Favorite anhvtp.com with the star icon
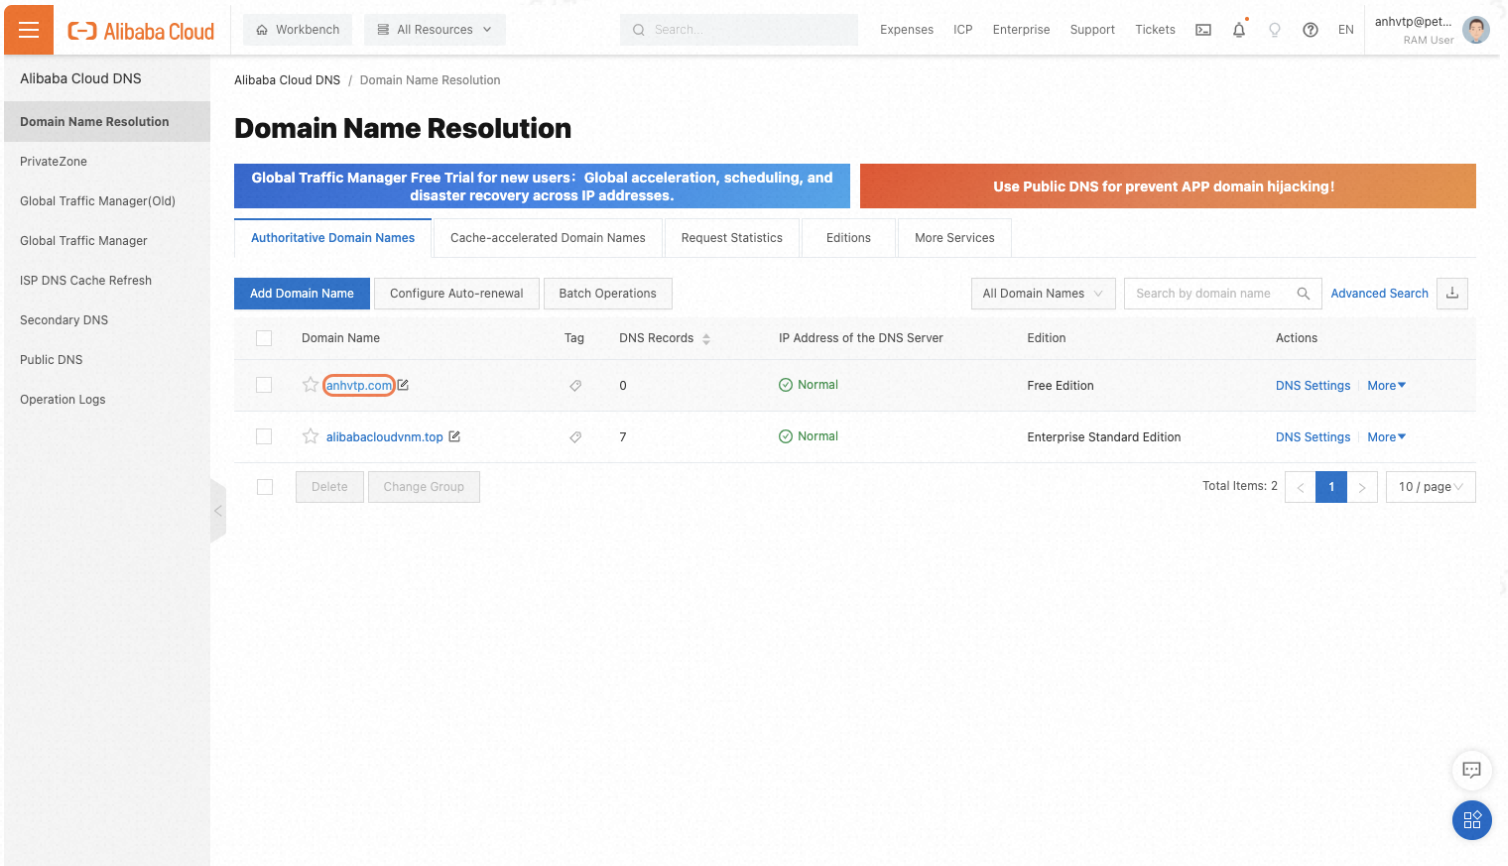This screenshot has width=1508, height=866. pyautogui.click(x=310, y=385)
